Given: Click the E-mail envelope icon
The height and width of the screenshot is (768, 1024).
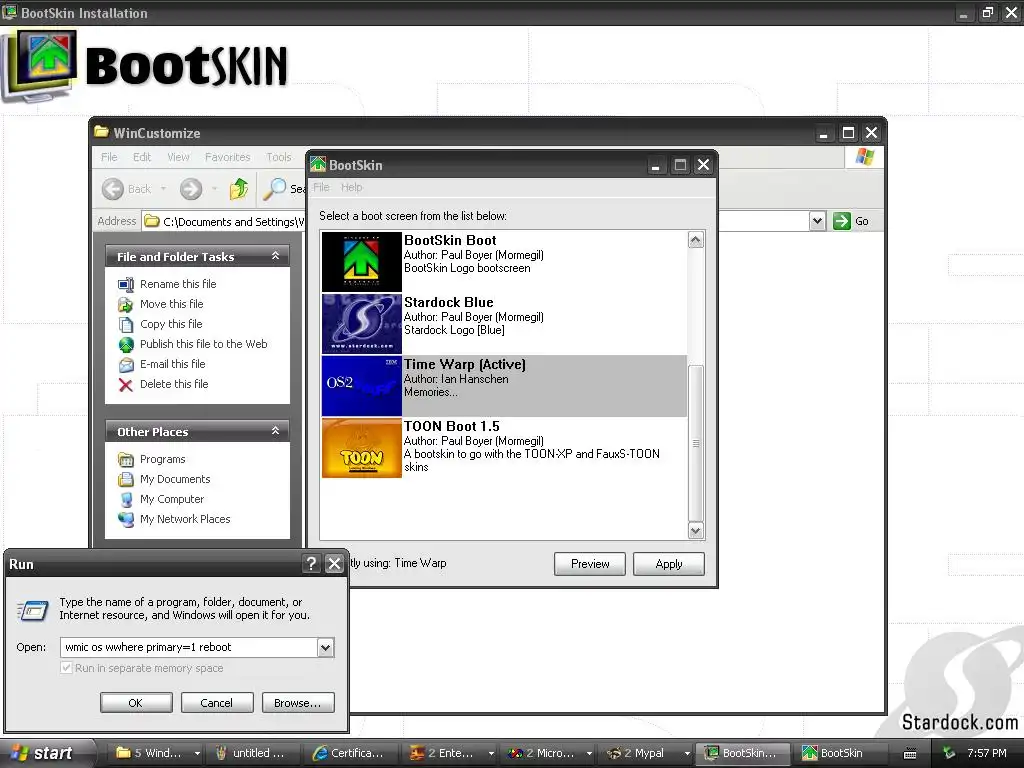Looking at the screenshot, I should [126, 364].
